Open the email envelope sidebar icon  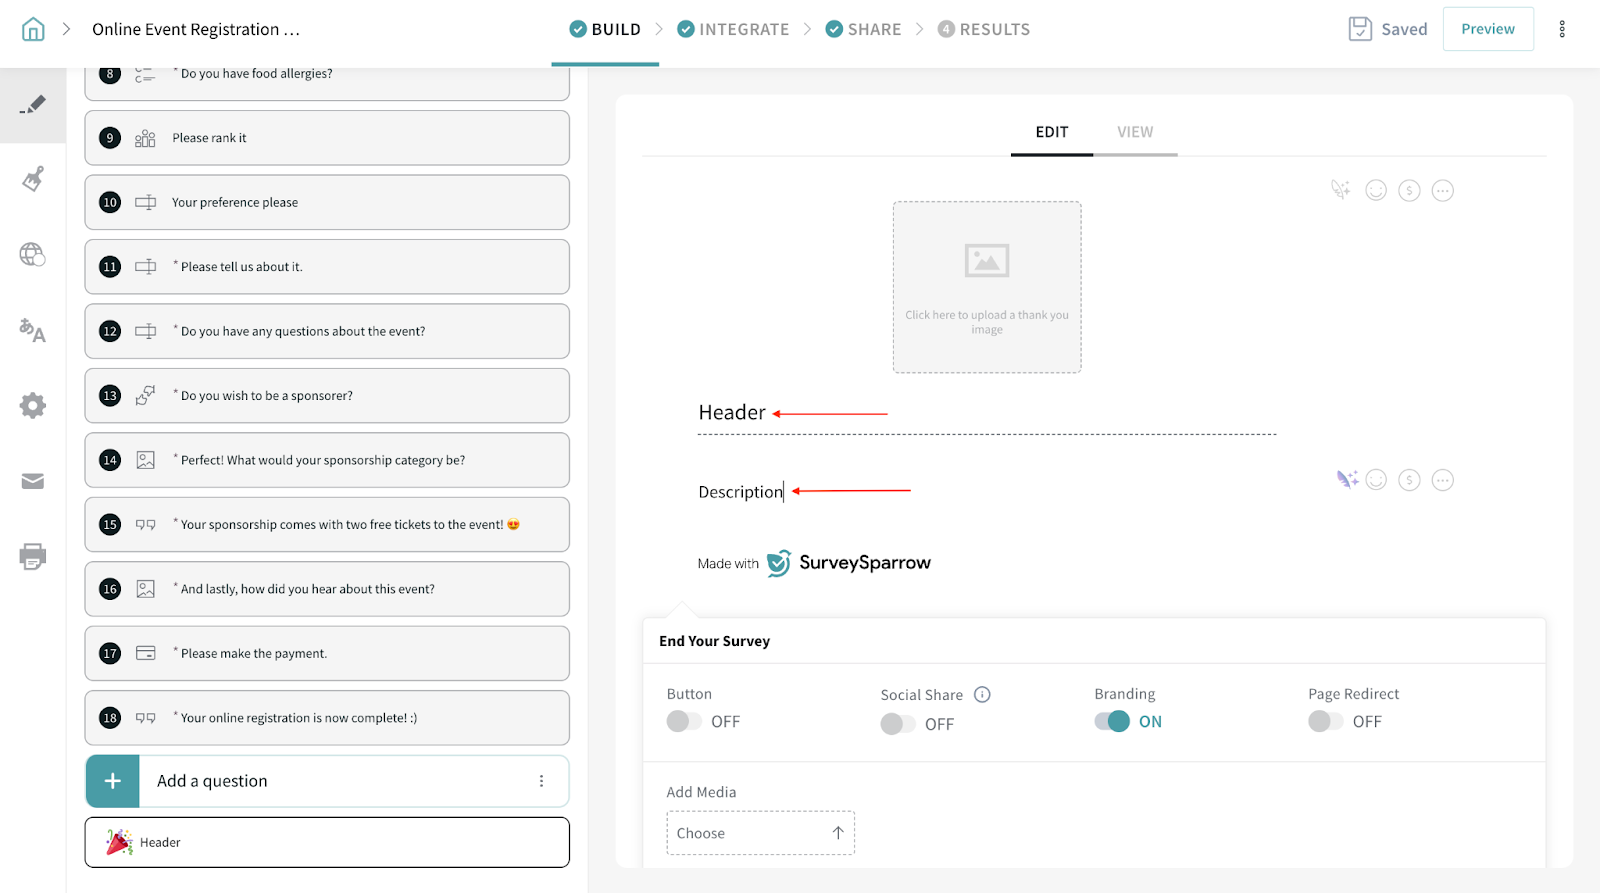point(33,481)
